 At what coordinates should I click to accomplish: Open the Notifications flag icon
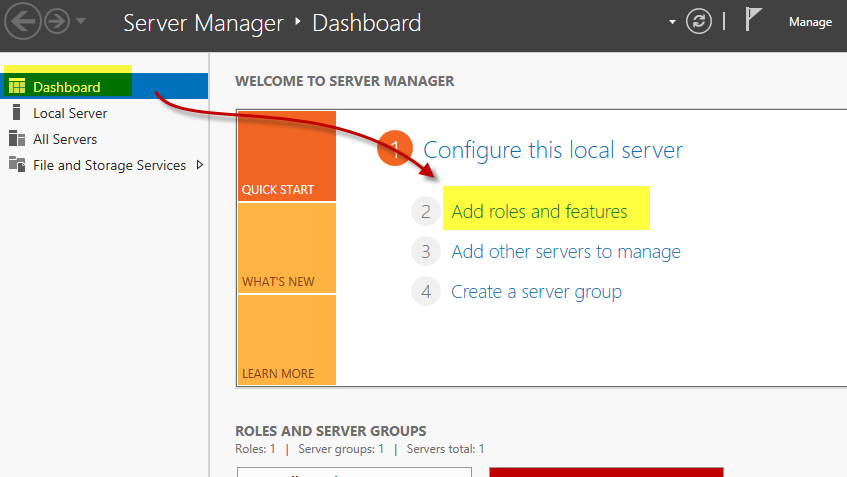(x=752, y=20)
